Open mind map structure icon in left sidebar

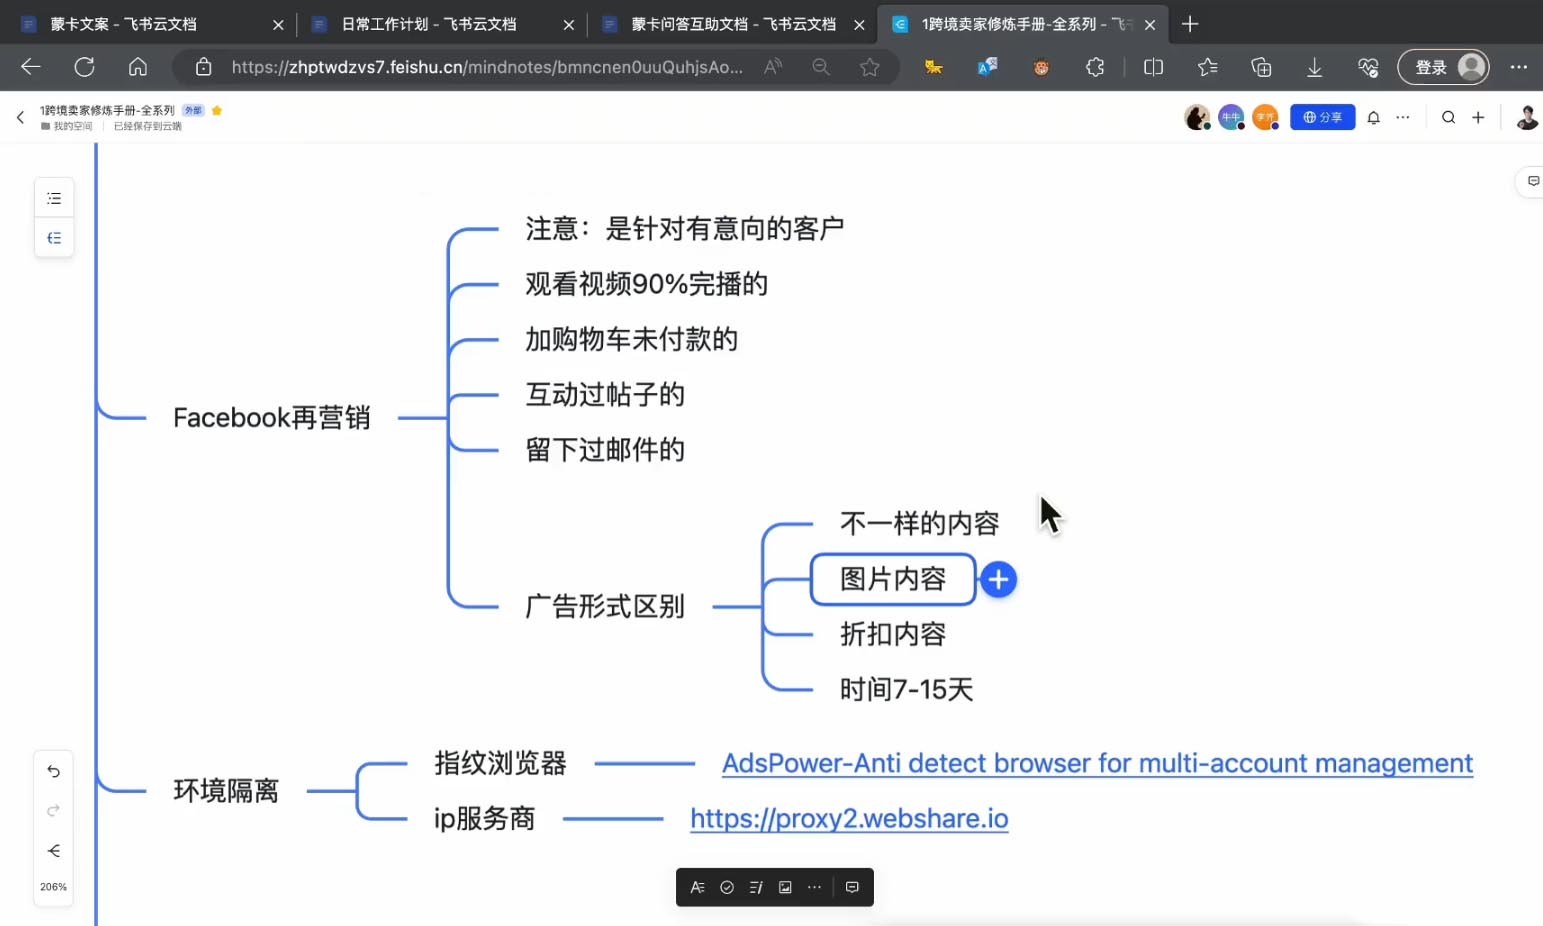tap(54, 237)
